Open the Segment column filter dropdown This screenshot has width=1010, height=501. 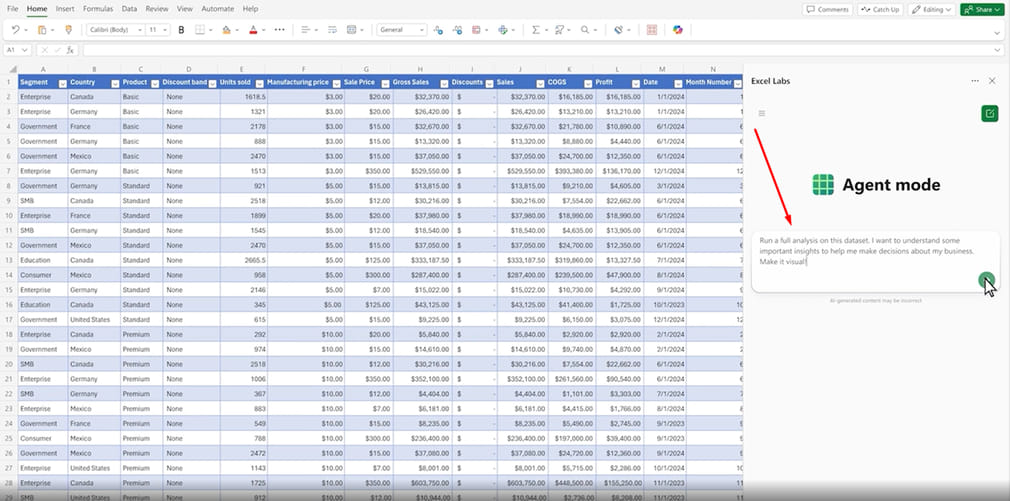[x=62, y=82]
